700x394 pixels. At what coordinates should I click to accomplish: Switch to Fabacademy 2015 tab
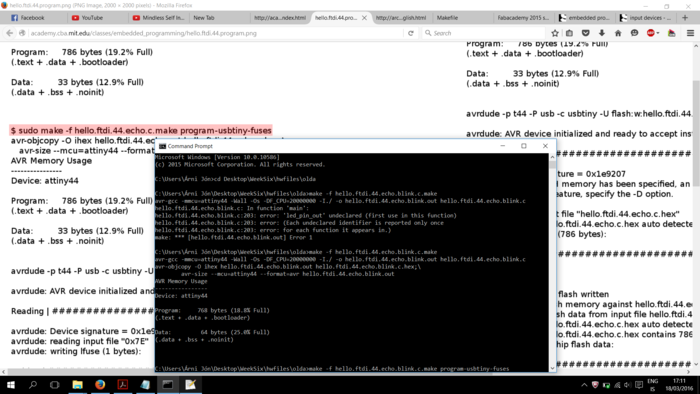click(x=524, y=18)
